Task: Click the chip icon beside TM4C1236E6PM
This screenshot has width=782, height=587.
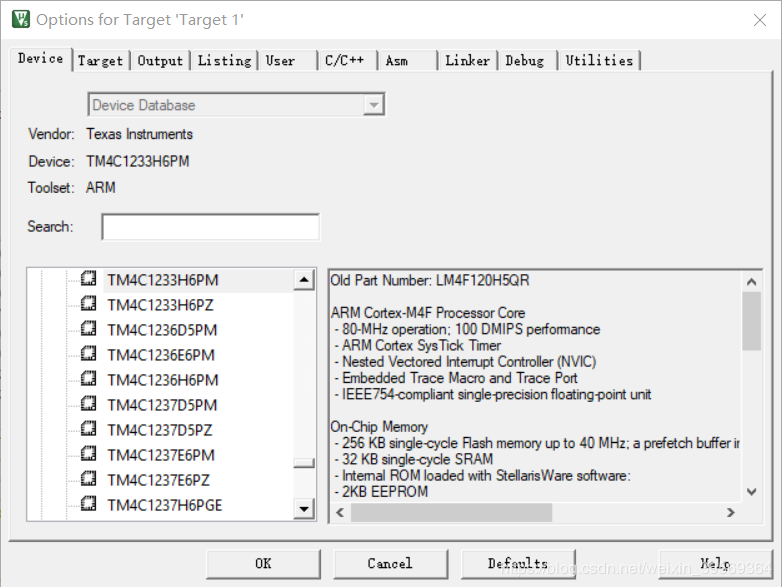Action: click(x=88, y=353)
